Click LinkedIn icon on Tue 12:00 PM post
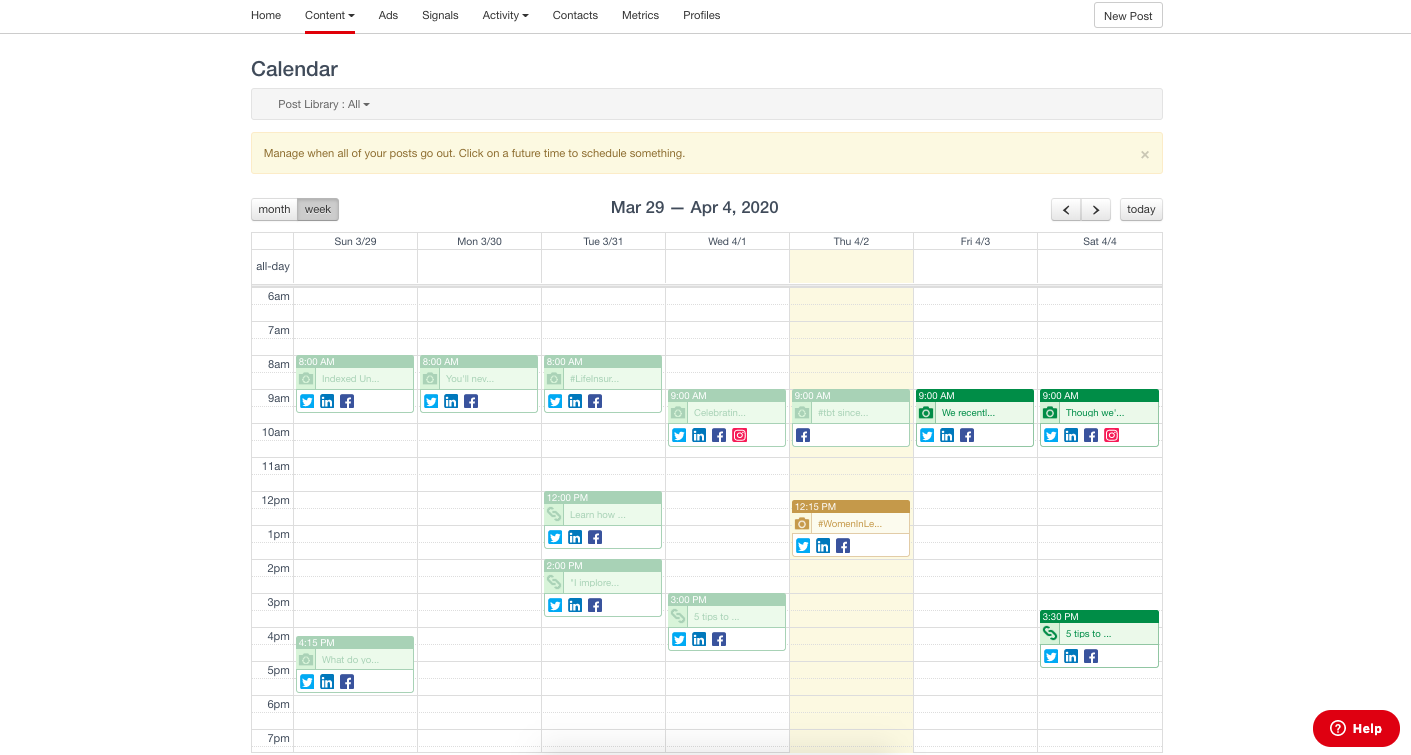The image size is (1411, 755). click(x=575, y=538)
